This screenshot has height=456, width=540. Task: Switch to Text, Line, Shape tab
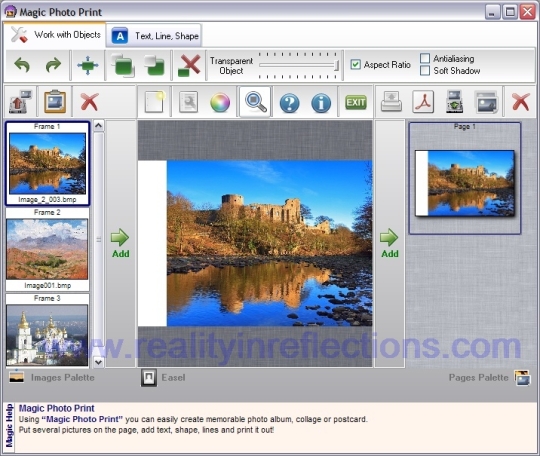click(x=154, y=36)
